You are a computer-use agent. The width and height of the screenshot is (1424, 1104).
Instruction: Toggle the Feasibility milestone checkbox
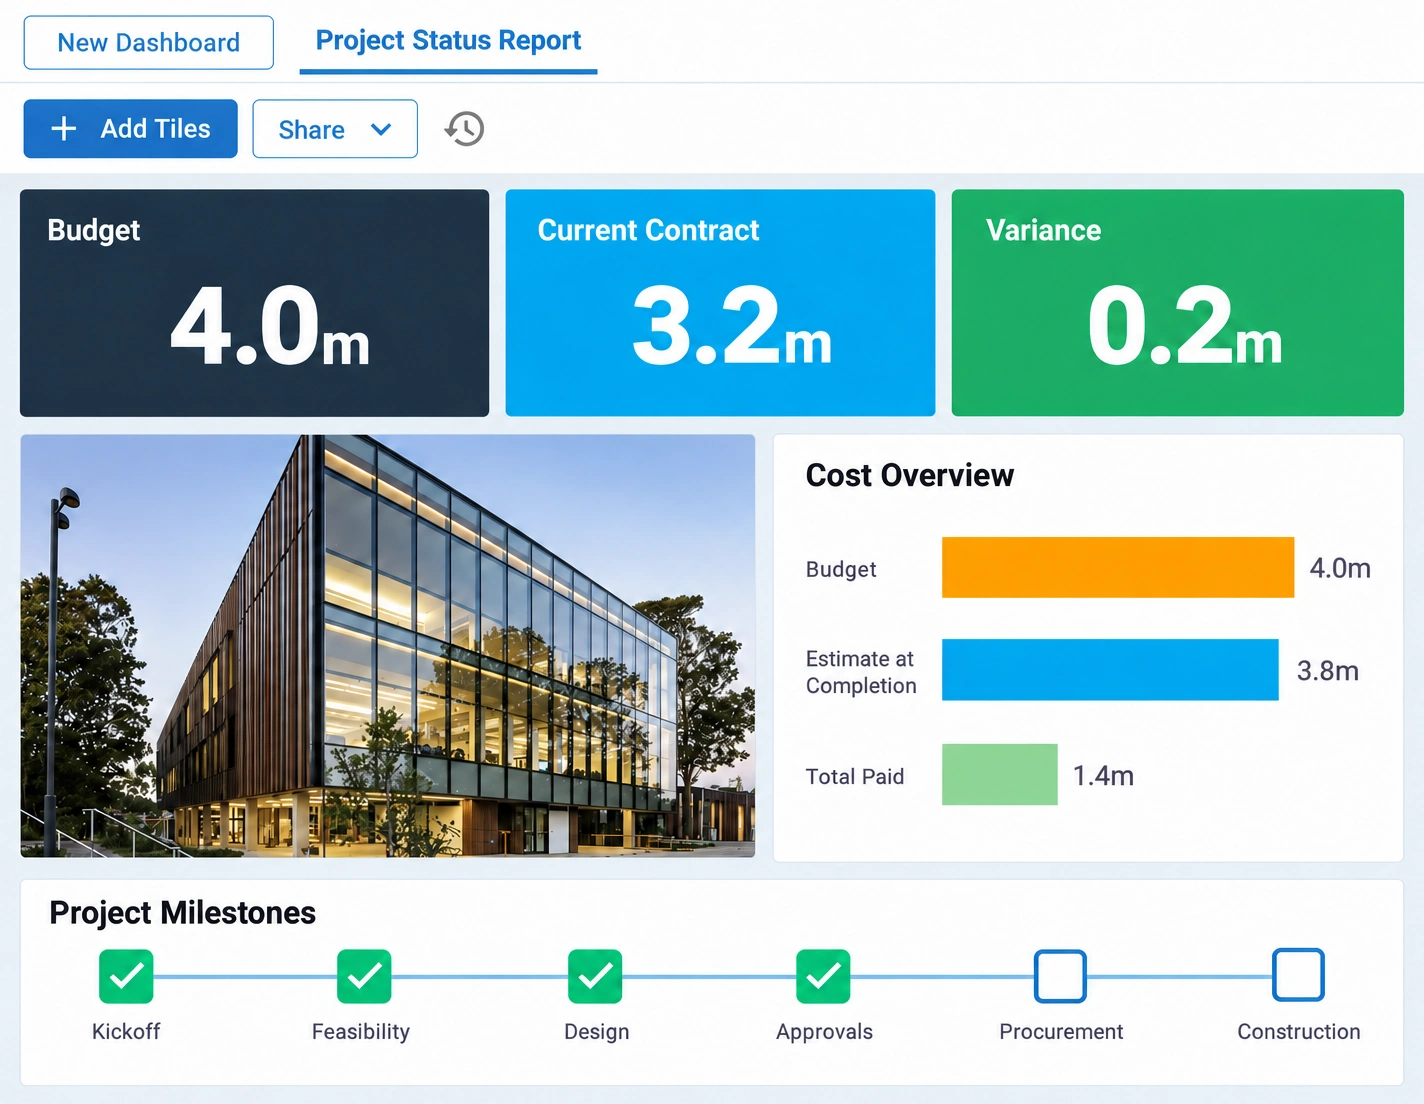(364, 976)
